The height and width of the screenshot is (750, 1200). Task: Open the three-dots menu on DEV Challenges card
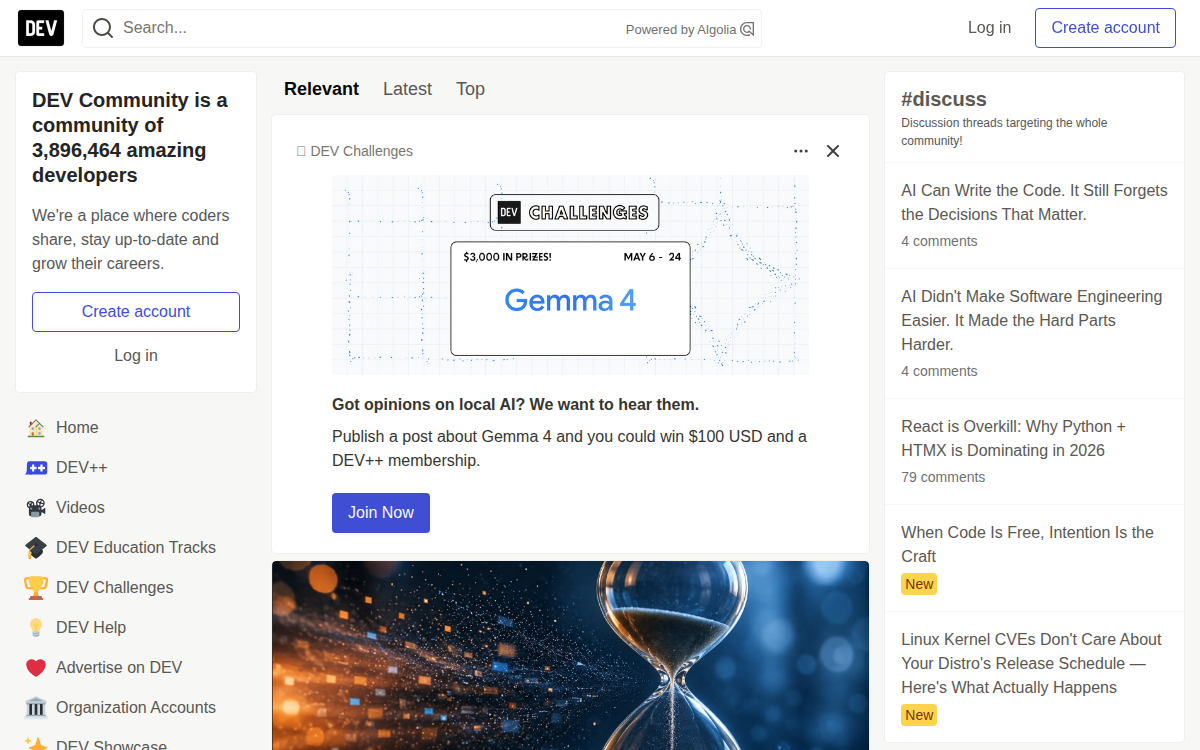(801, 151)
